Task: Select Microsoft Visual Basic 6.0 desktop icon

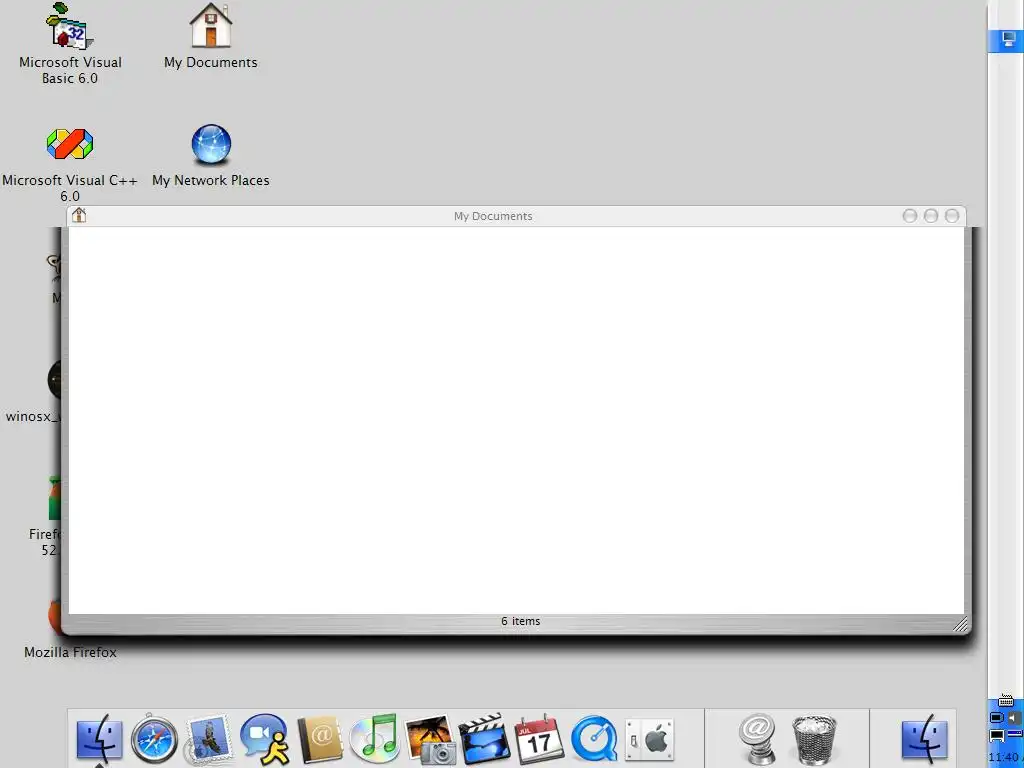Action: point(70,44)
